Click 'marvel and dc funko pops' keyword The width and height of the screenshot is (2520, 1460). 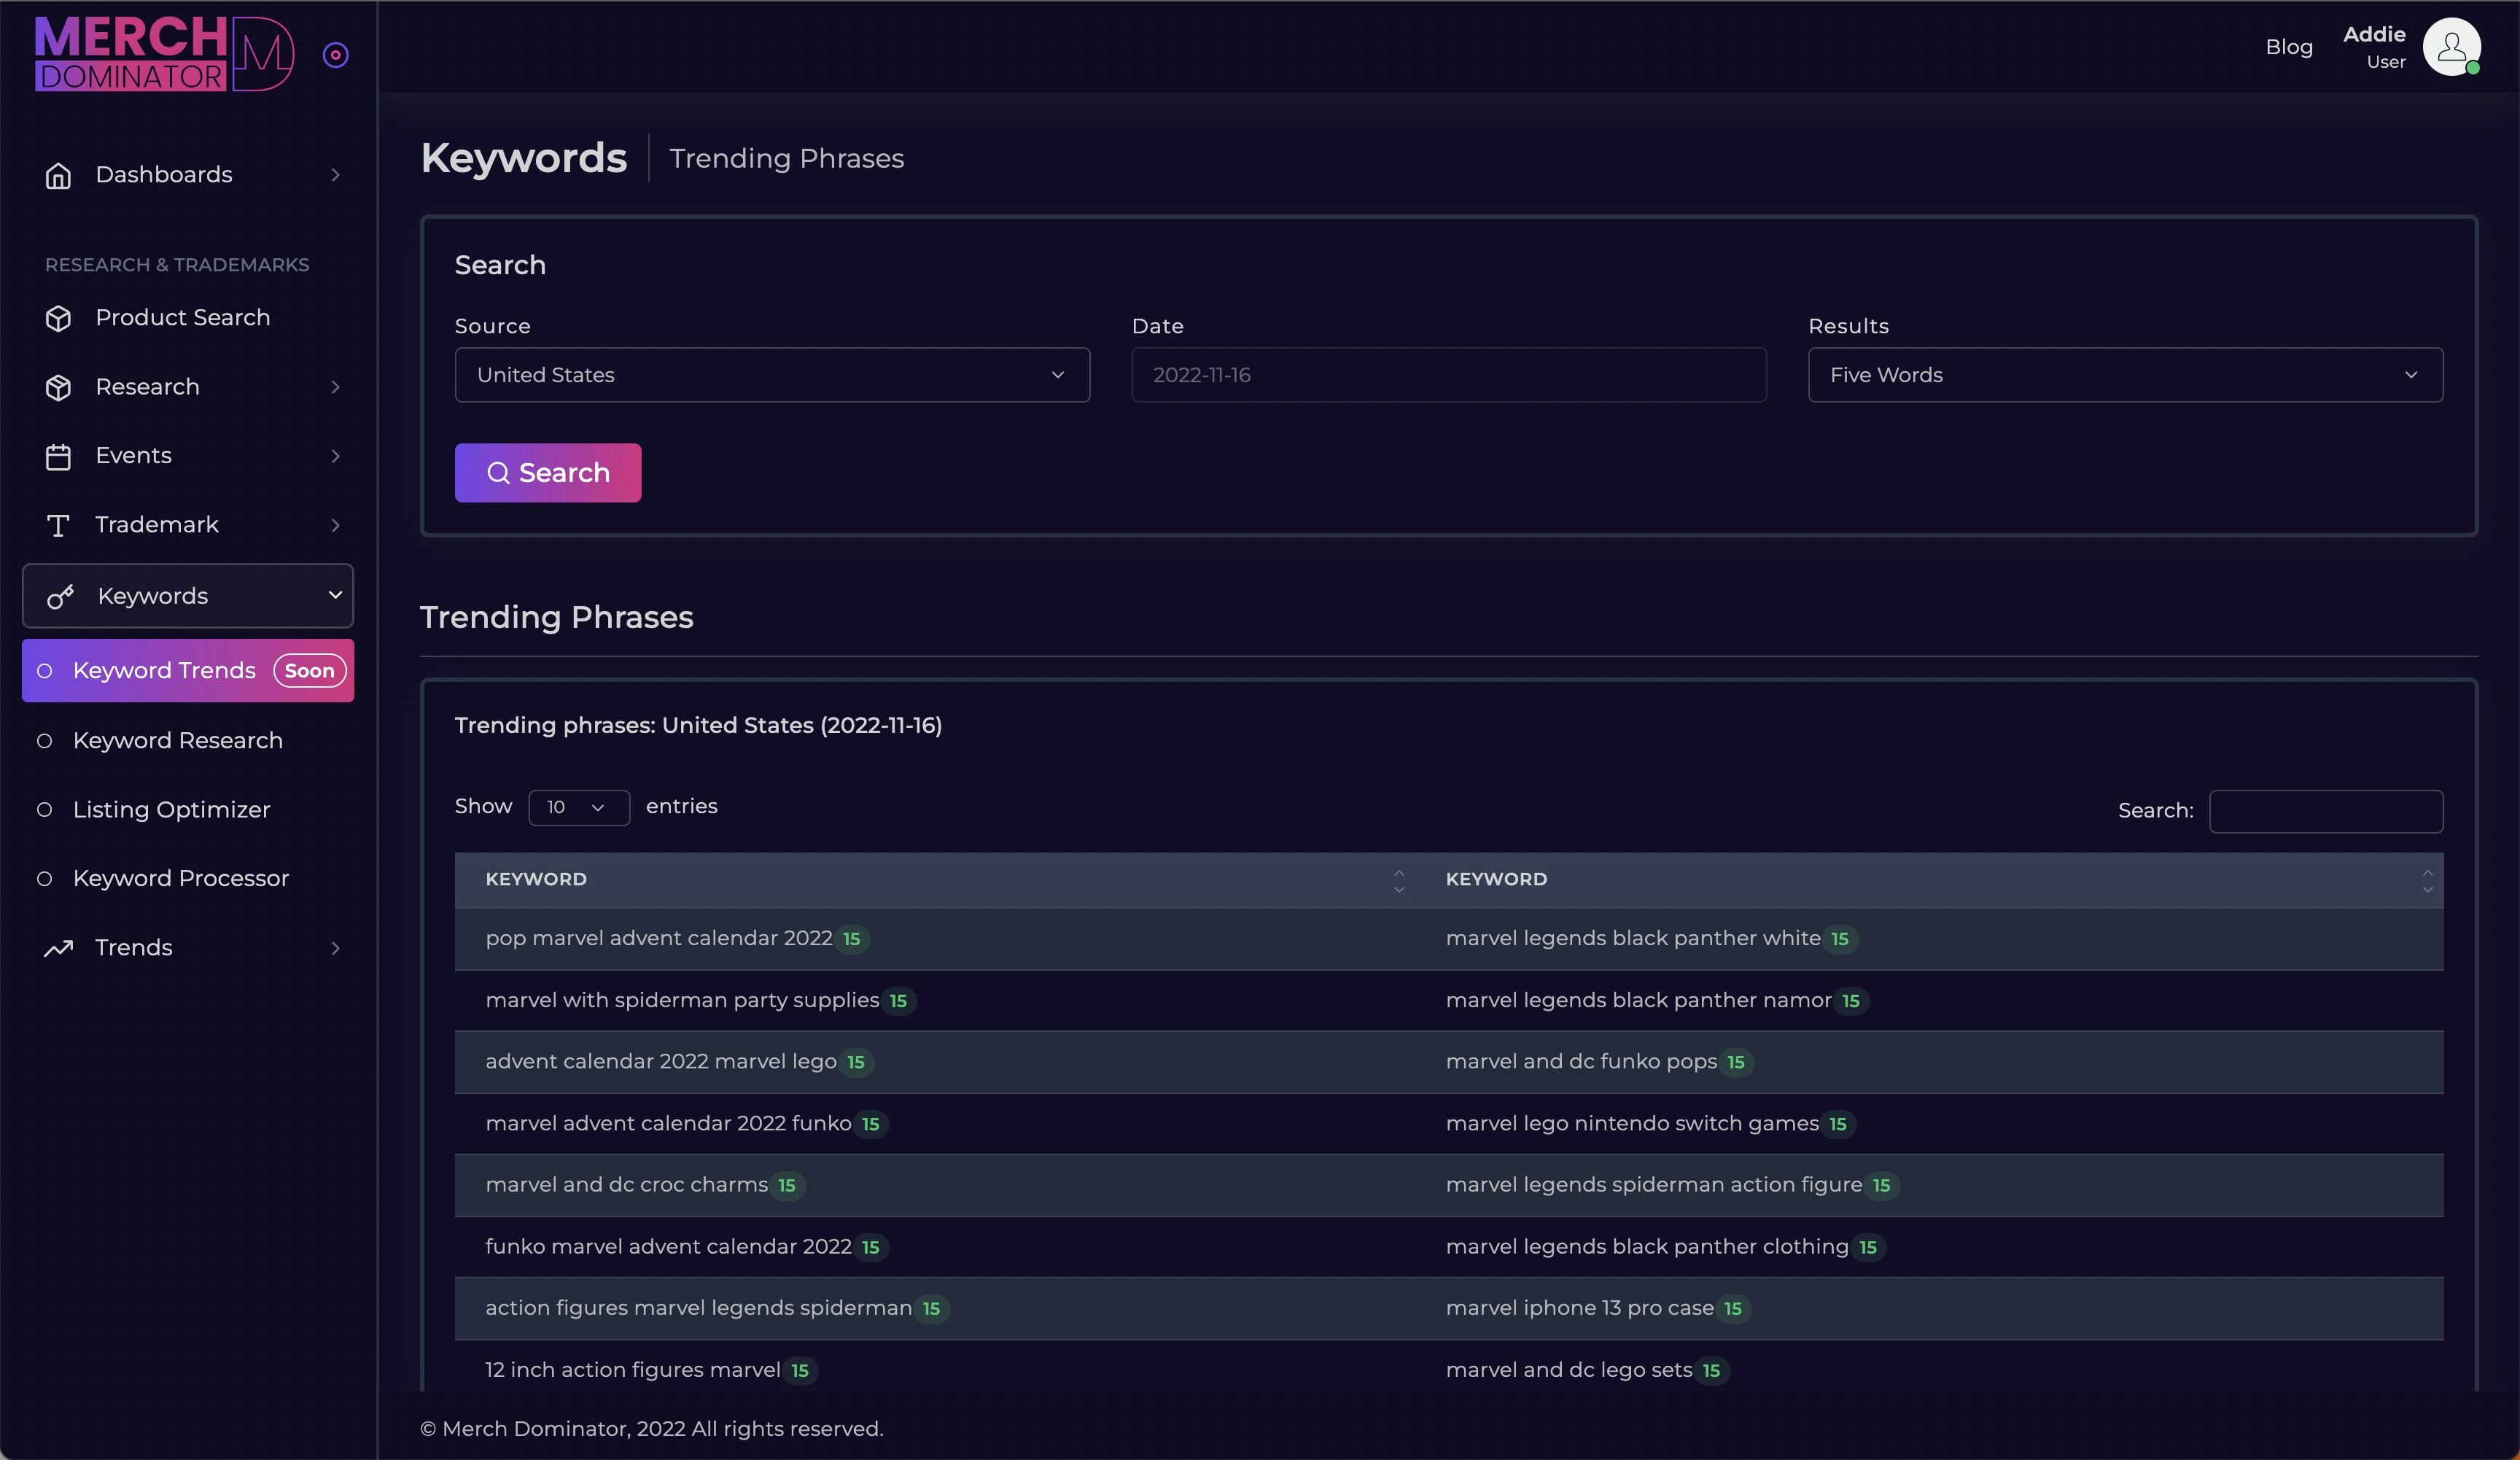tap(1581, 1062)
